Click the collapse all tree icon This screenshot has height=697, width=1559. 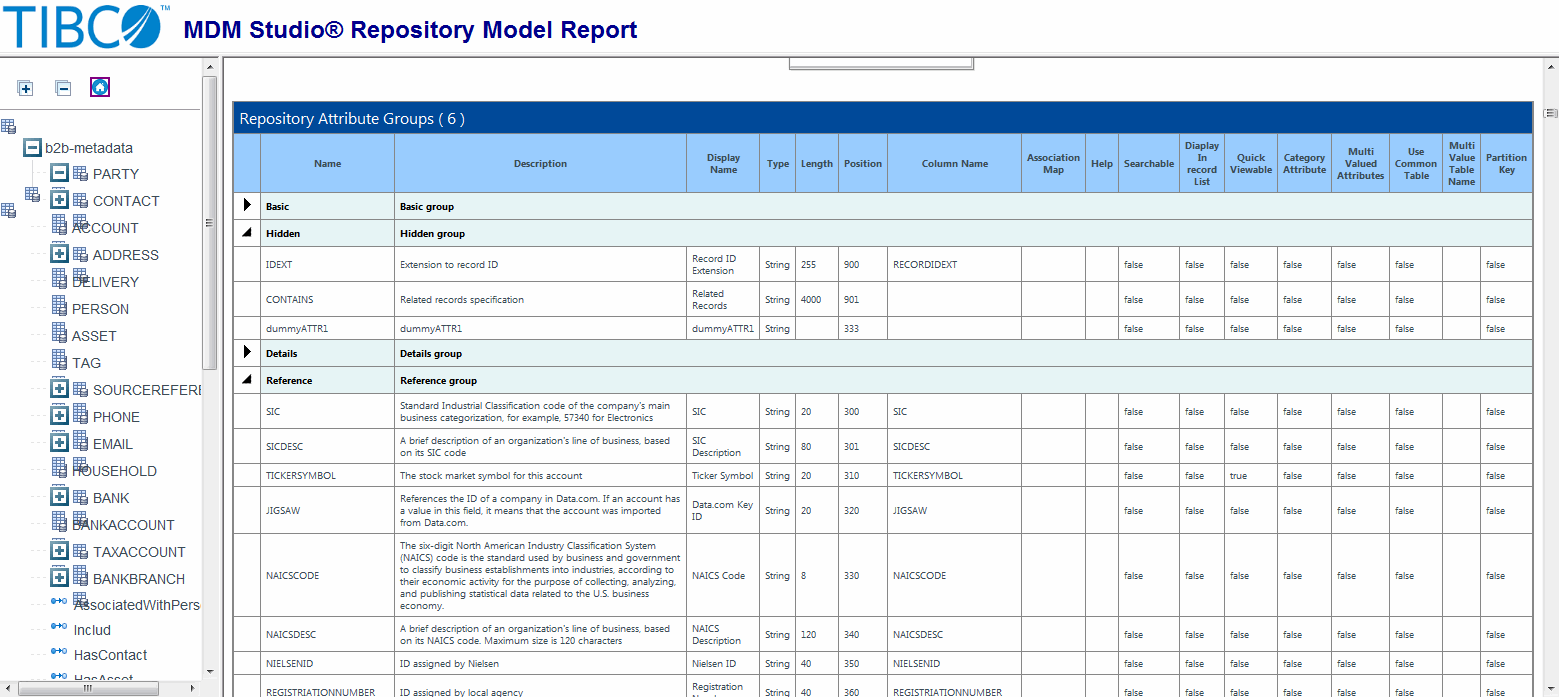(x=63, y=88)
